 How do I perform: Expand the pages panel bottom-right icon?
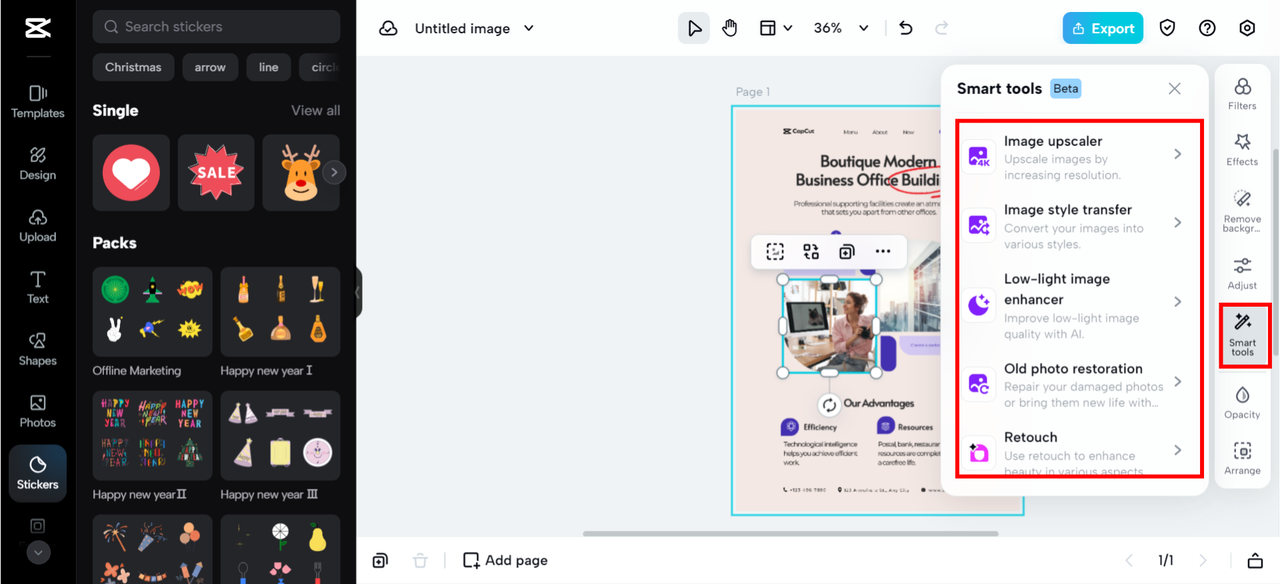point(1255,560)
